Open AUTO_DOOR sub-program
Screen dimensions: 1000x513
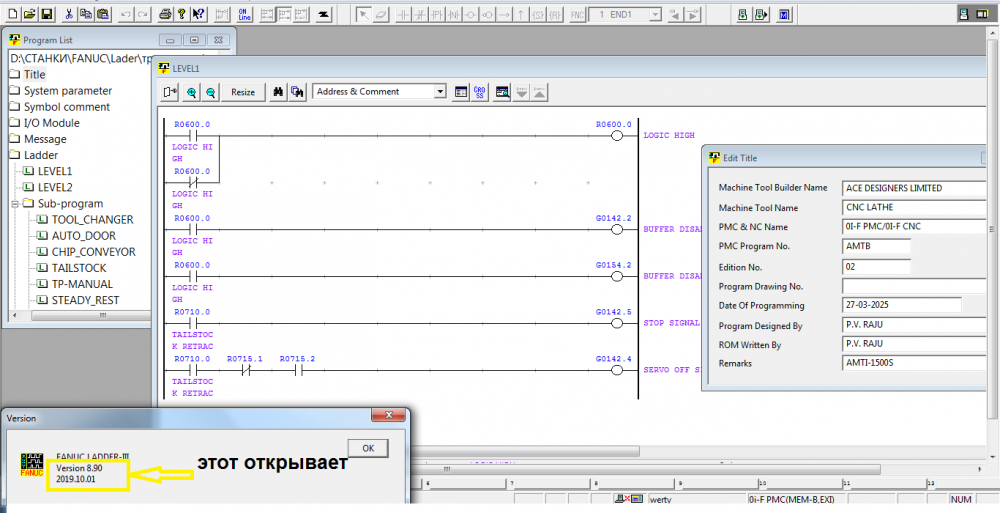(x=84, y=235)
